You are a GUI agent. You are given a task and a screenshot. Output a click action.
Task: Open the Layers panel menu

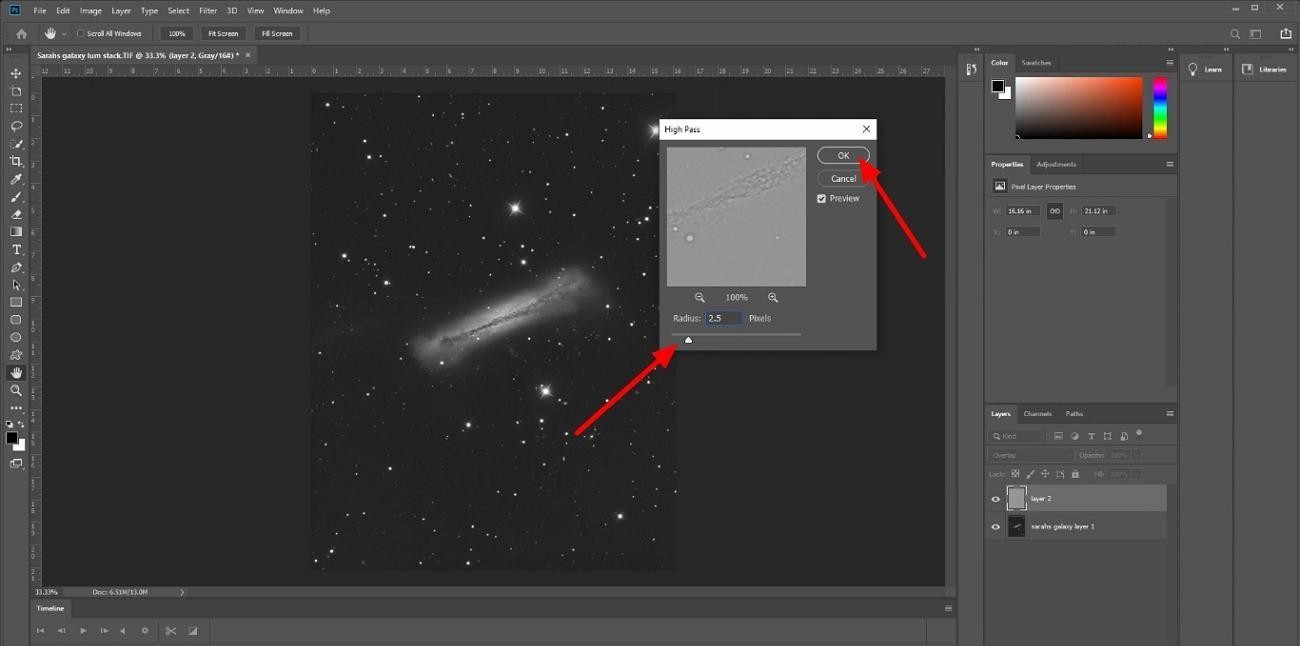click(1169, 413)
